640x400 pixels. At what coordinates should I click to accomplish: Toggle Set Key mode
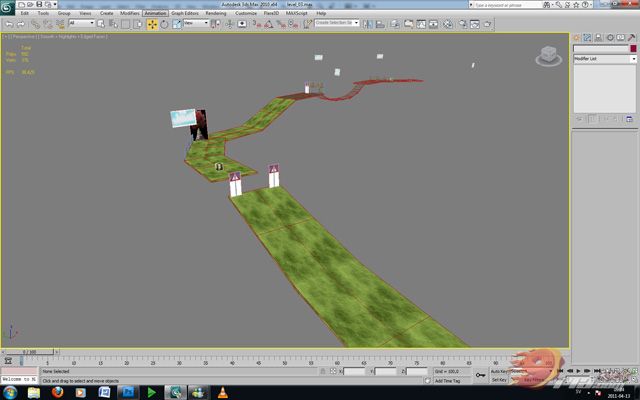499,380
